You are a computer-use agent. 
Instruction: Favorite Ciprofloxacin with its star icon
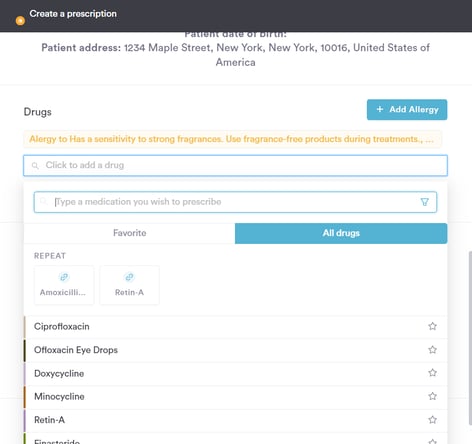[432, 326]
